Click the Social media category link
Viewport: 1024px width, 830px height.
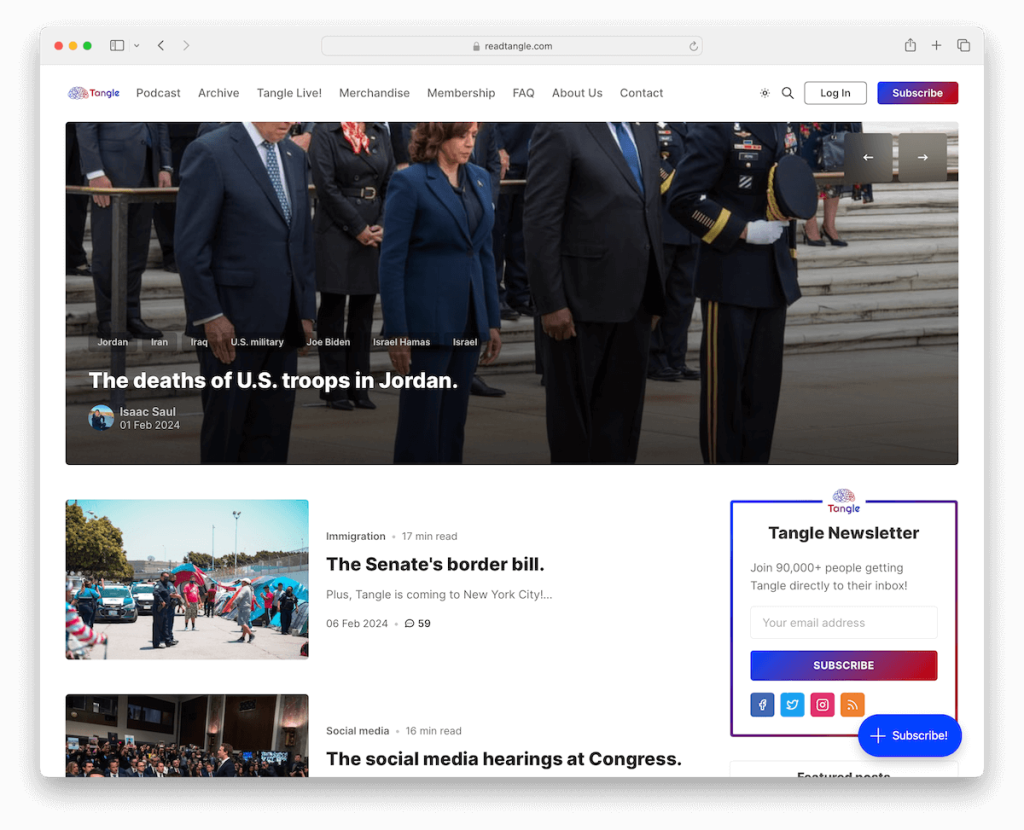click(x=358, y=731)
